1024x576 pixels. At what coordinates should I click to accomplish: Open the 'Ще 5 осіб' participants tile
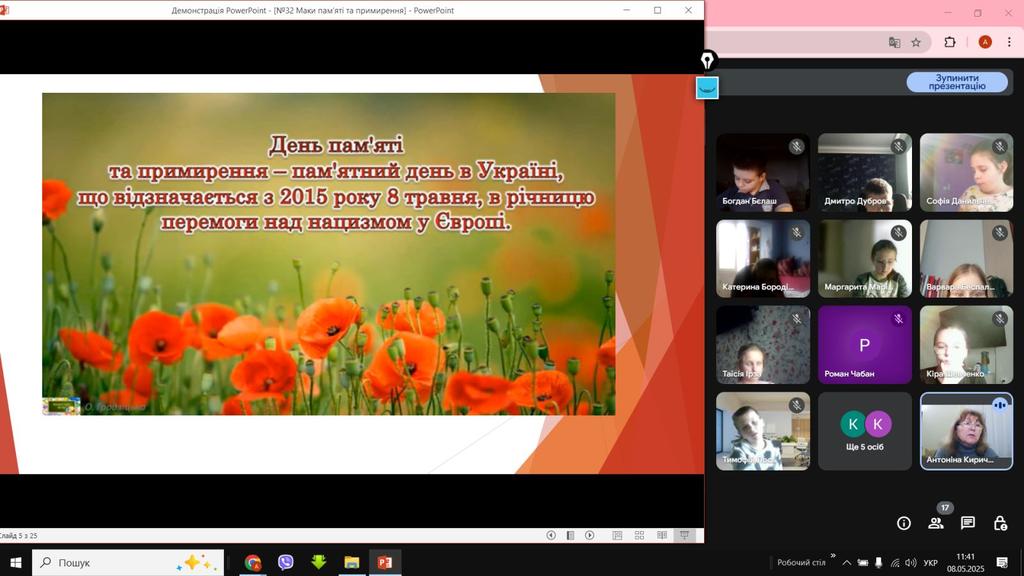[865, 431]
